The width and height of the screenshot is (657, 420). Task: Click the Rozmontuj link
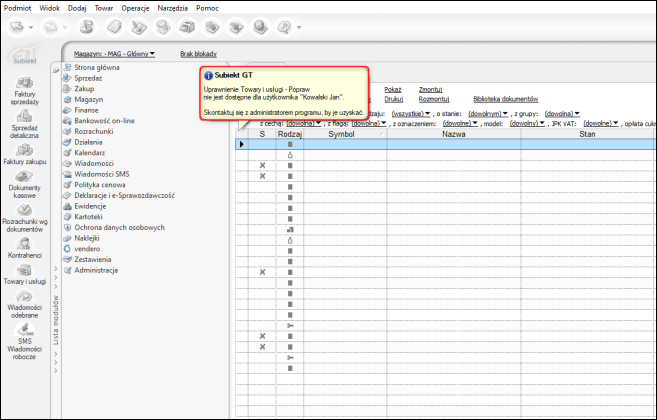tap(434, 99)
